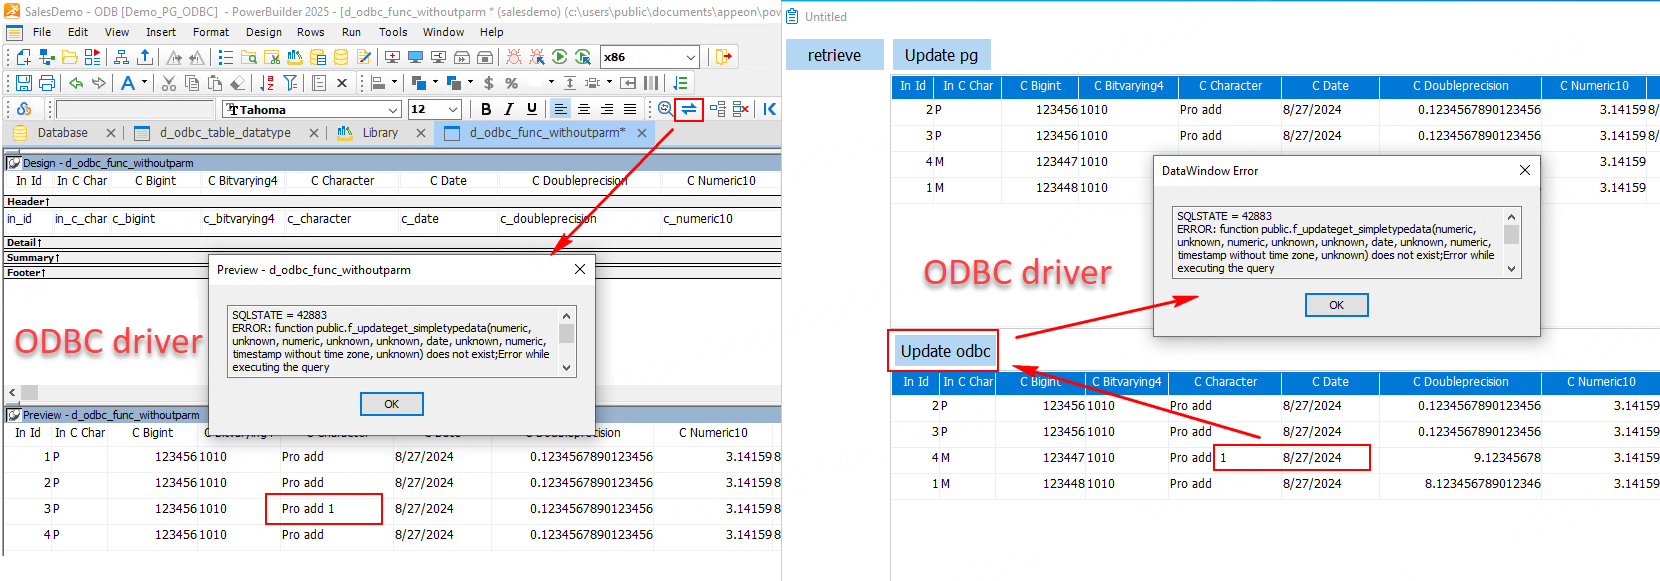This screenshot has height=581, width=1660.
Task: Click the Save icon in toolbar
Action: click(23, 83)
